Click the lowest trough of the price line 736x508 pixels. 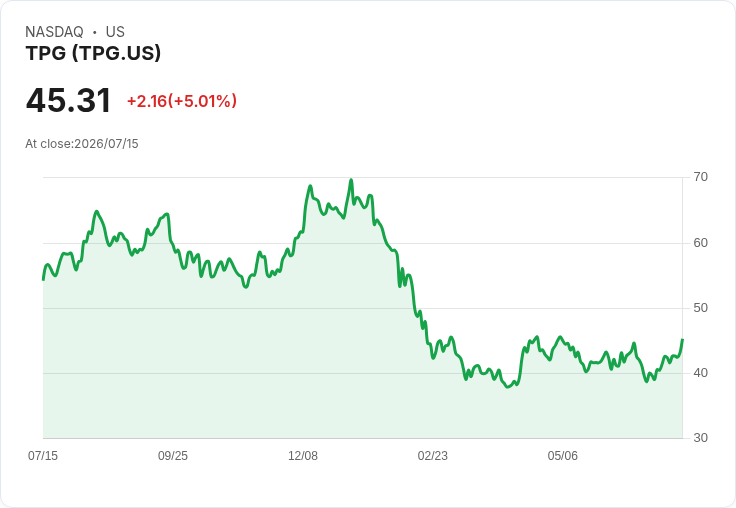508,387
